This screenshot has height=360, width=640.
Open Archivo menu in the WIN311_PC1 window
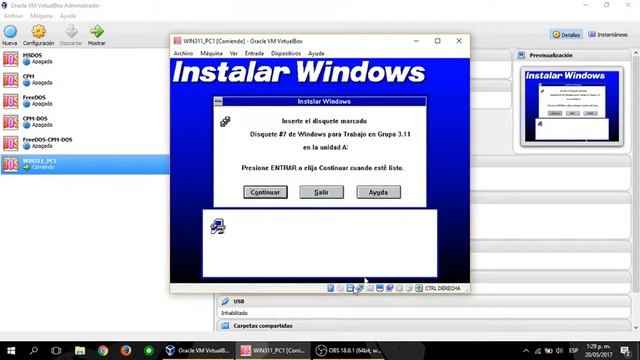point(183,53)
